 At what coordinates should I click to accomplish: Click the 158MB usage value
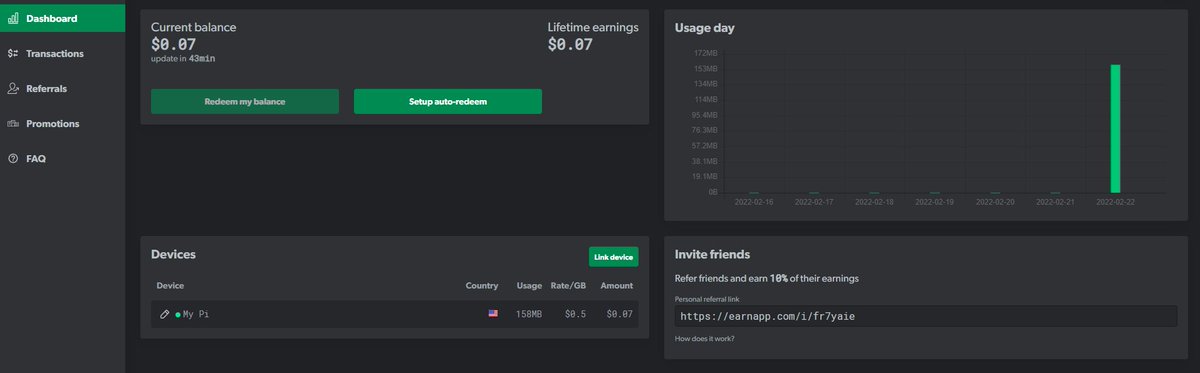529,314
